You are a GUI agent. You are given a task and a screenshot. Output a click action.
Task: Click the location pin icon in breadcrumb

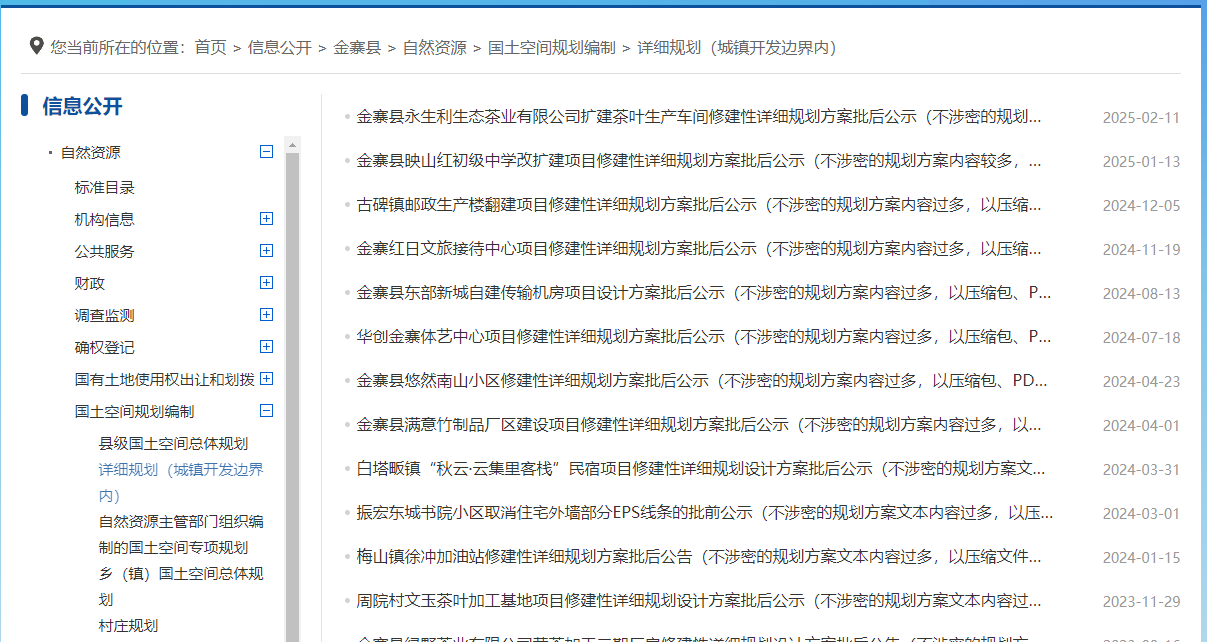[x=36, y=46]
